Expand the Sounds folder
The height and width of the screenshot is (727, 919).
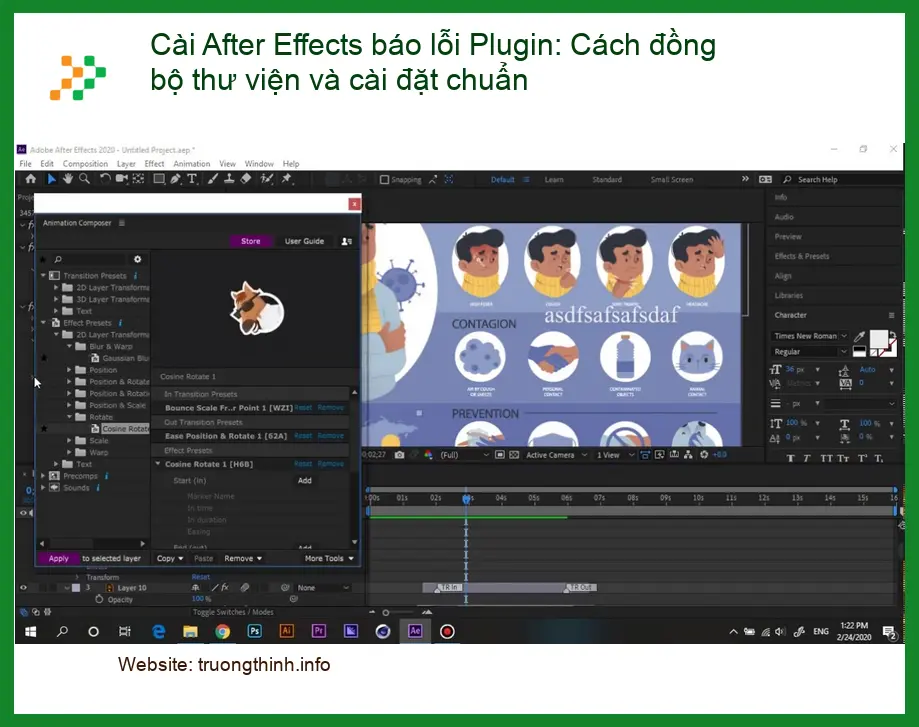43,488
